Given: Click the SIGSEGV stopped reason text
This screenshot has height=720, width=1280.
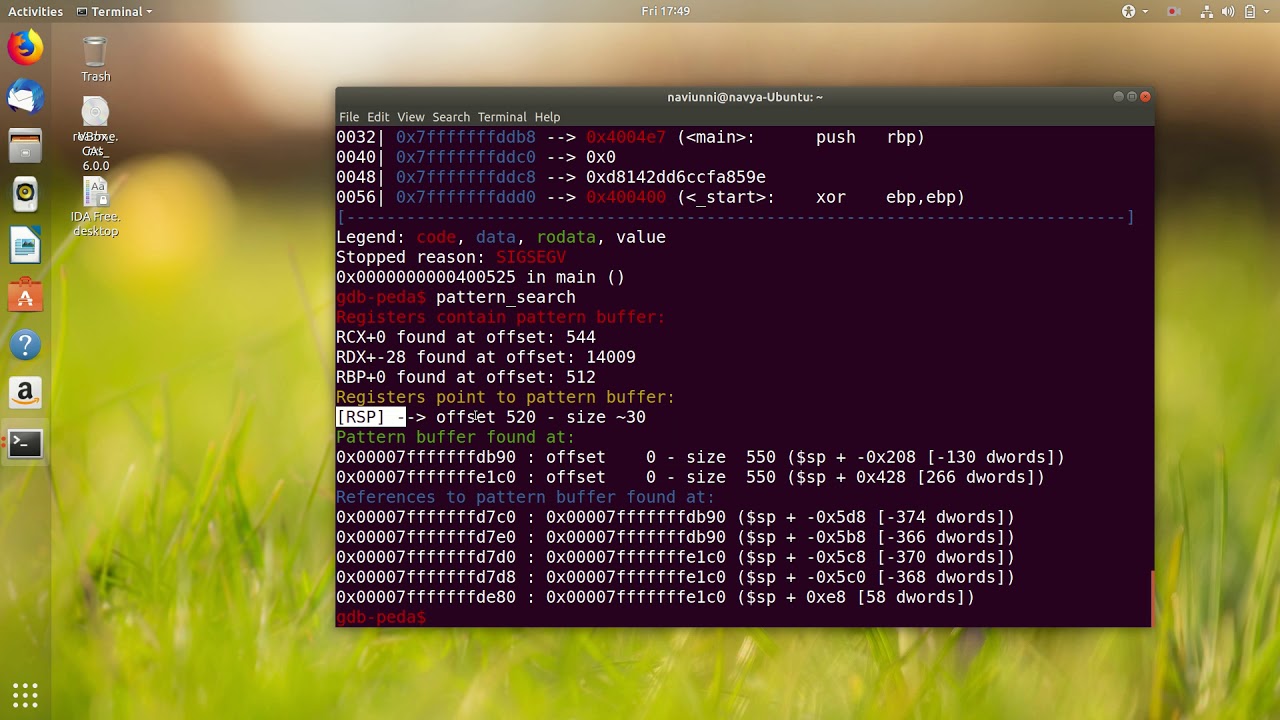Looking at the screenshot, I should (x=531, y=257).
